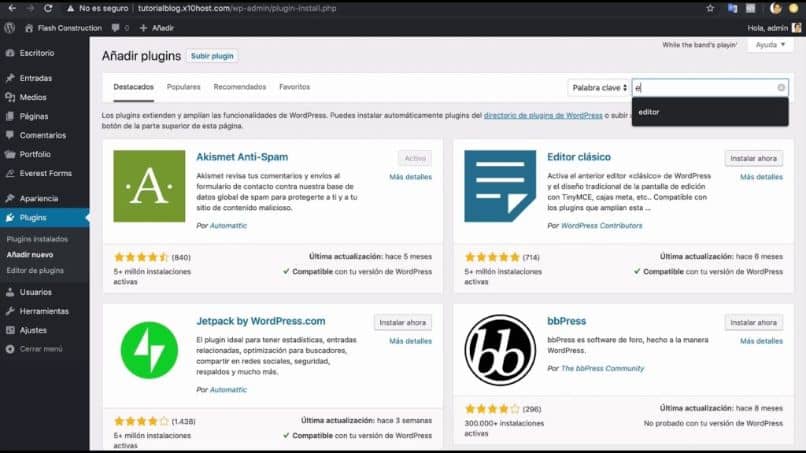Open Plugins instalados submenu item
806x453 pixels.
coord(37,239)
